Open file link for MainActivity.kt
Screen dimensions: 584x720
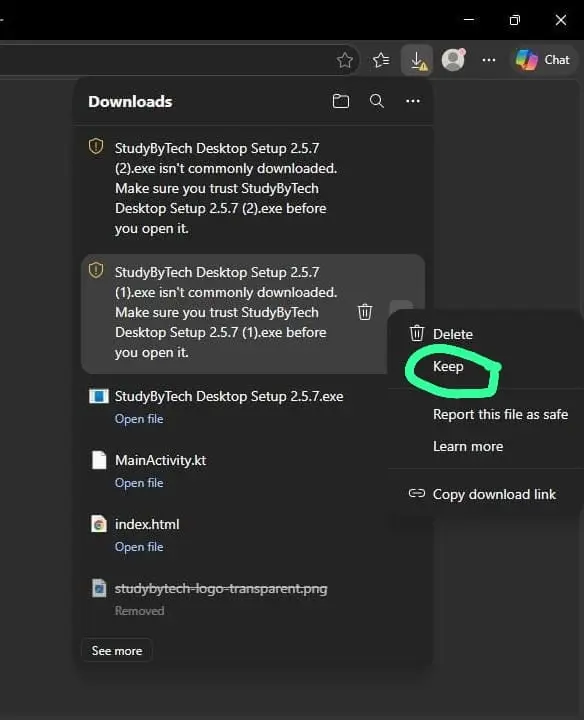139,483
